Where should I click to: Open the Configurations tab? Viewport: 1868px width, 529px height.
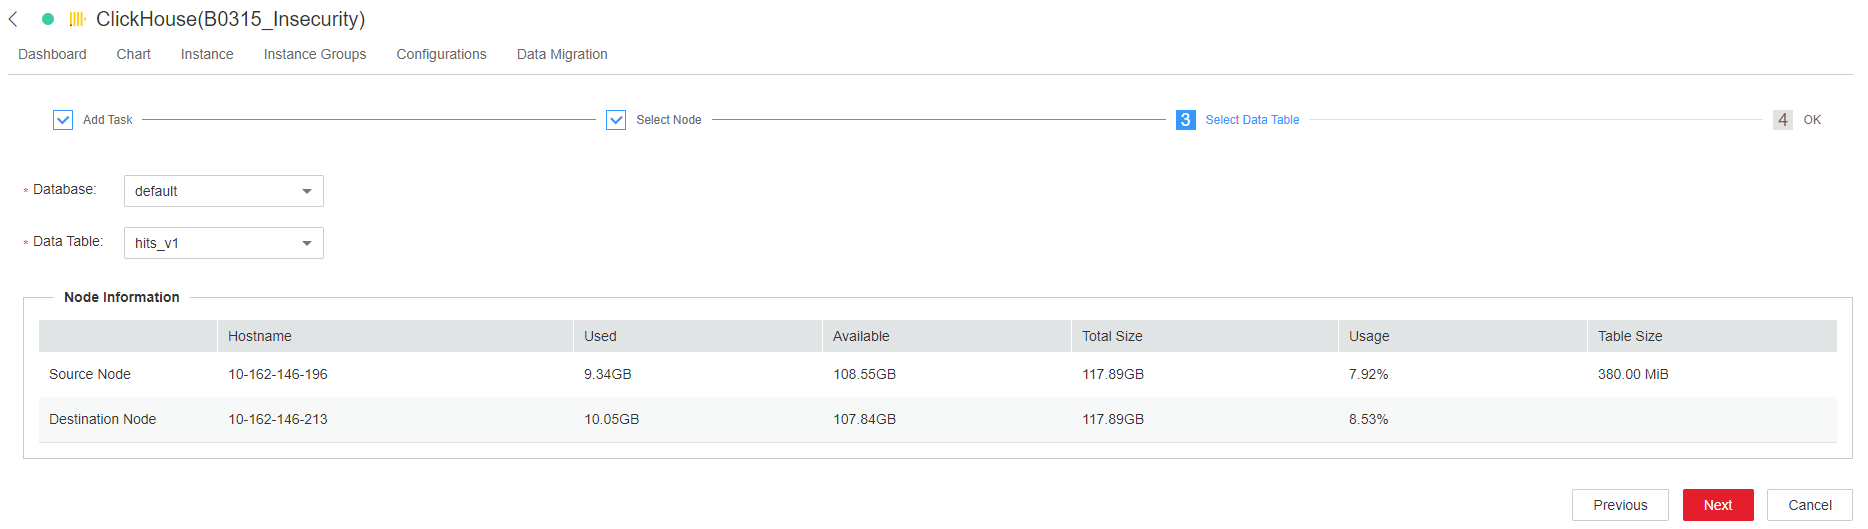(441, 54)
